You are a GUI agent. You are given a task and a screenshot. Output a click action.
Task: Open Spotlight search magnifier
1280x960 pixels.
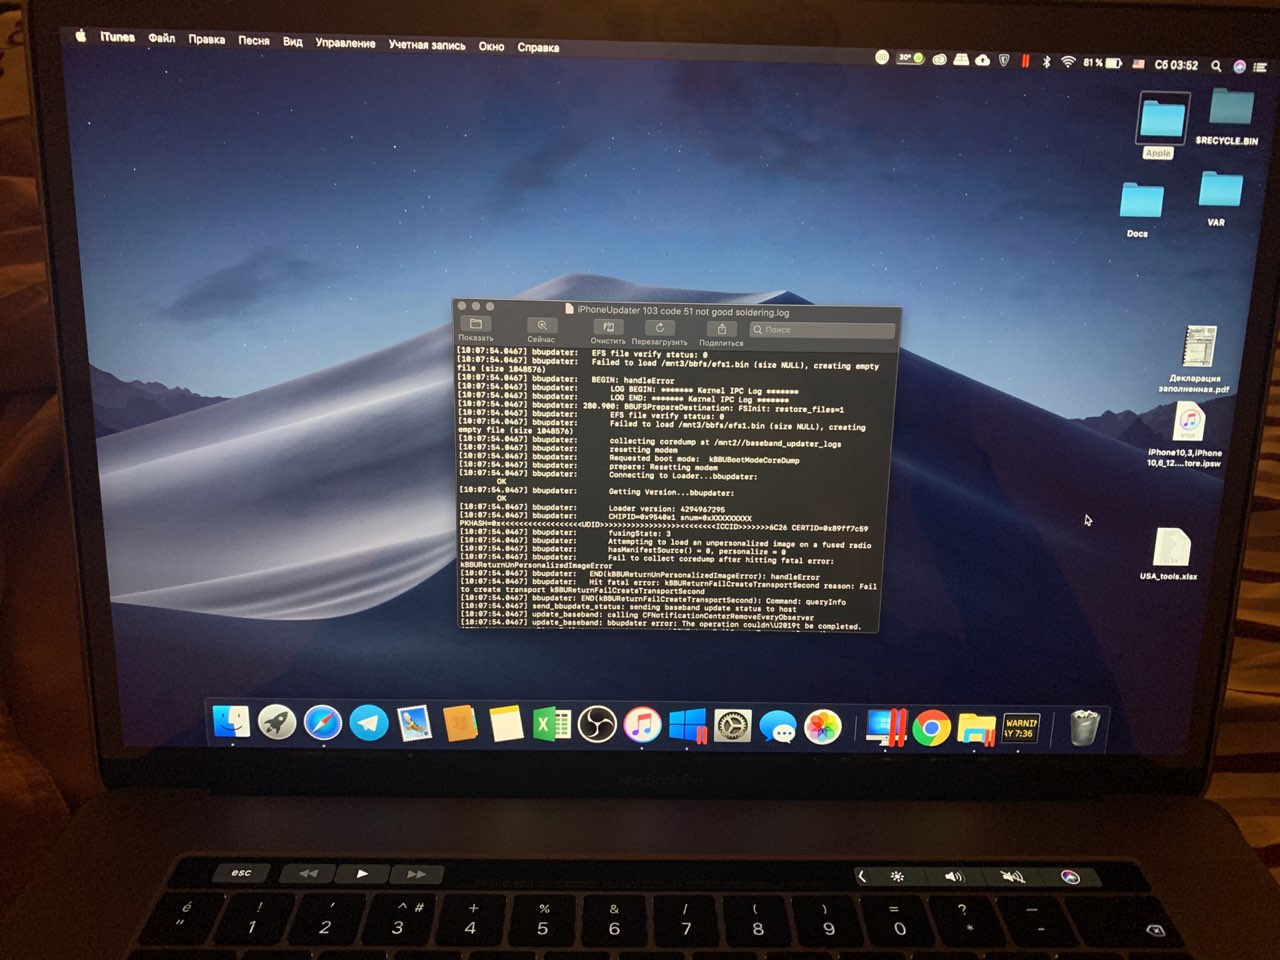click(x=1216, y=66)
